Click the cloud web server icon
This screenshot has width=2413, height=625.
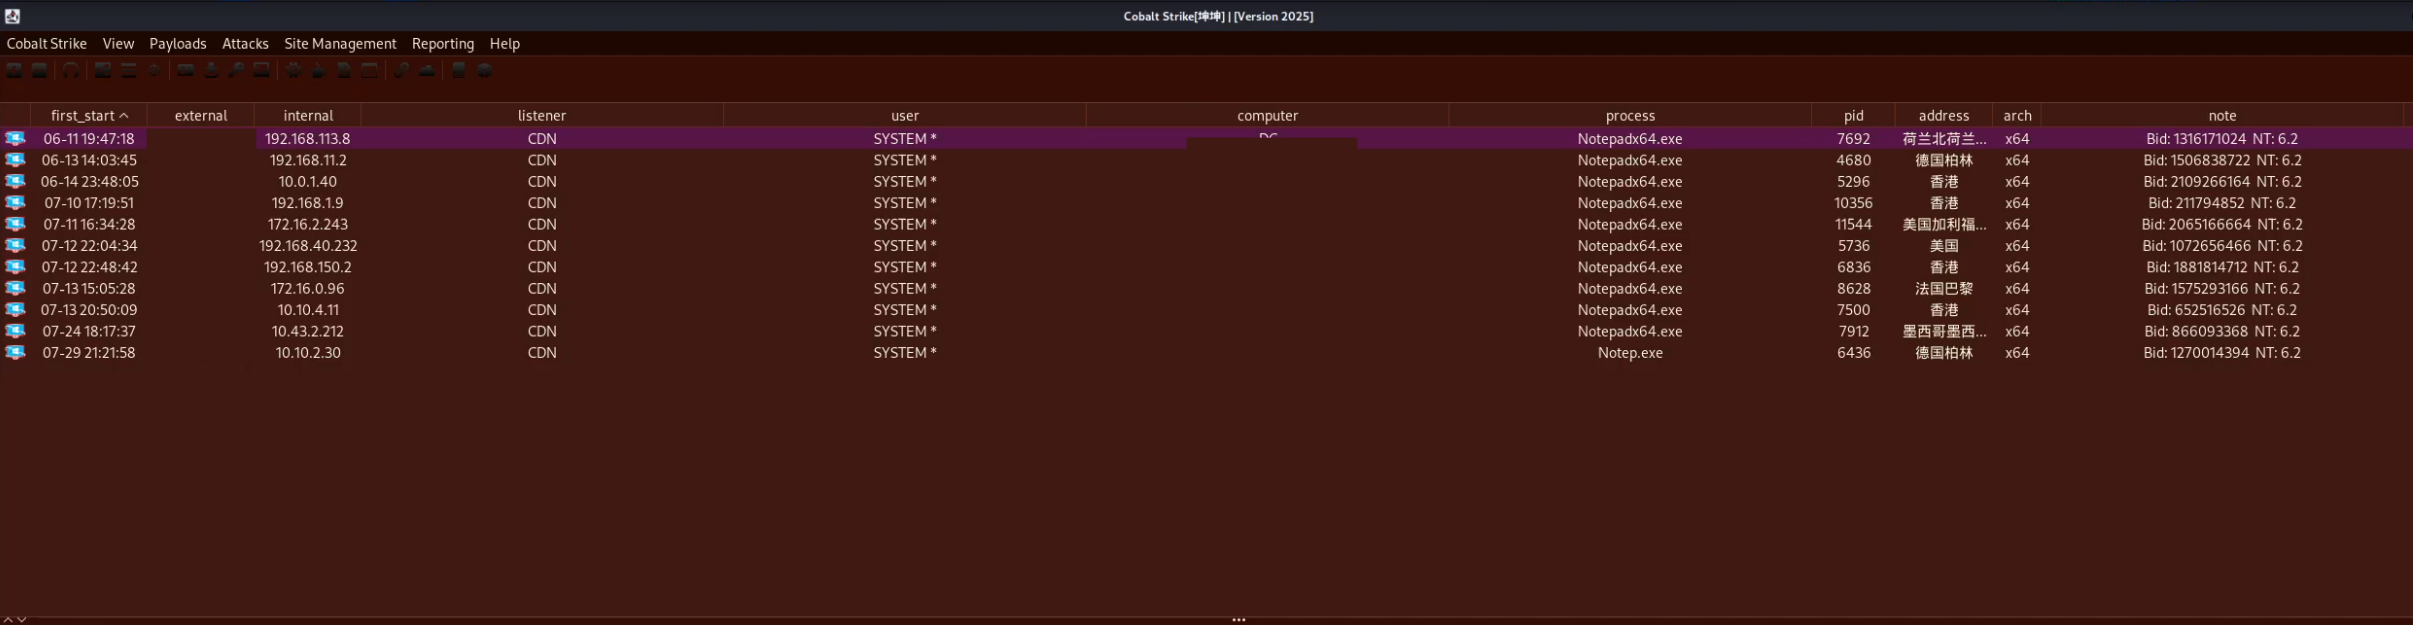pos(427,70)
